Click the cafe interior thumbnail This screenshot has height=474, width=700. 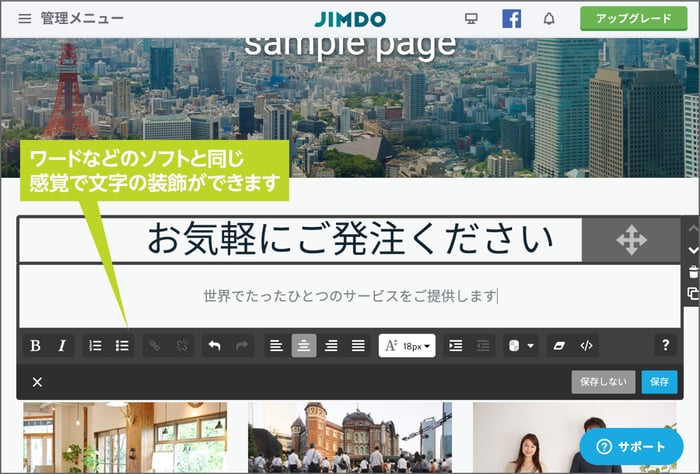(125, 437)
